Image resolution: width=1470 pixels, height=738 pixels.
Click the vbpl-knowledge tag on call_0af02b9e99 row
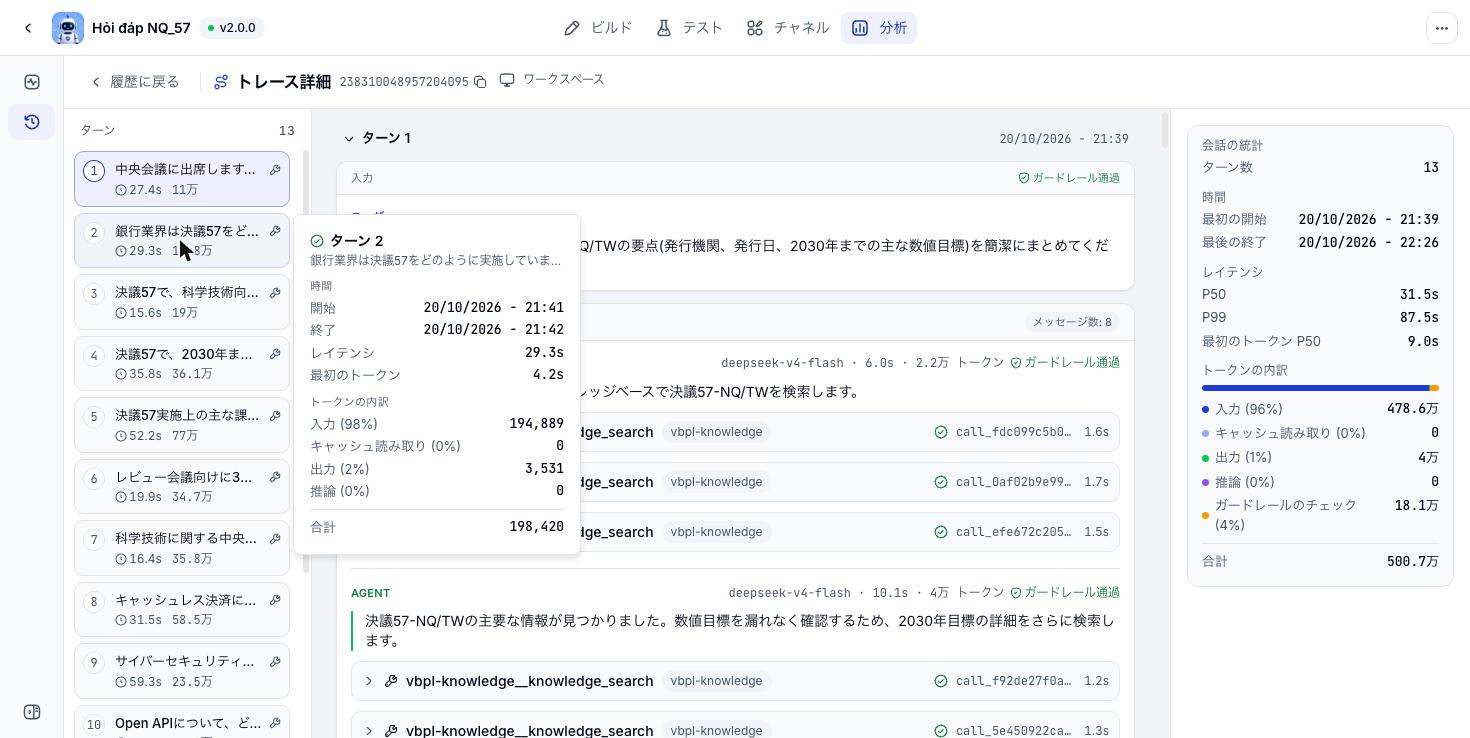(716, 482)
